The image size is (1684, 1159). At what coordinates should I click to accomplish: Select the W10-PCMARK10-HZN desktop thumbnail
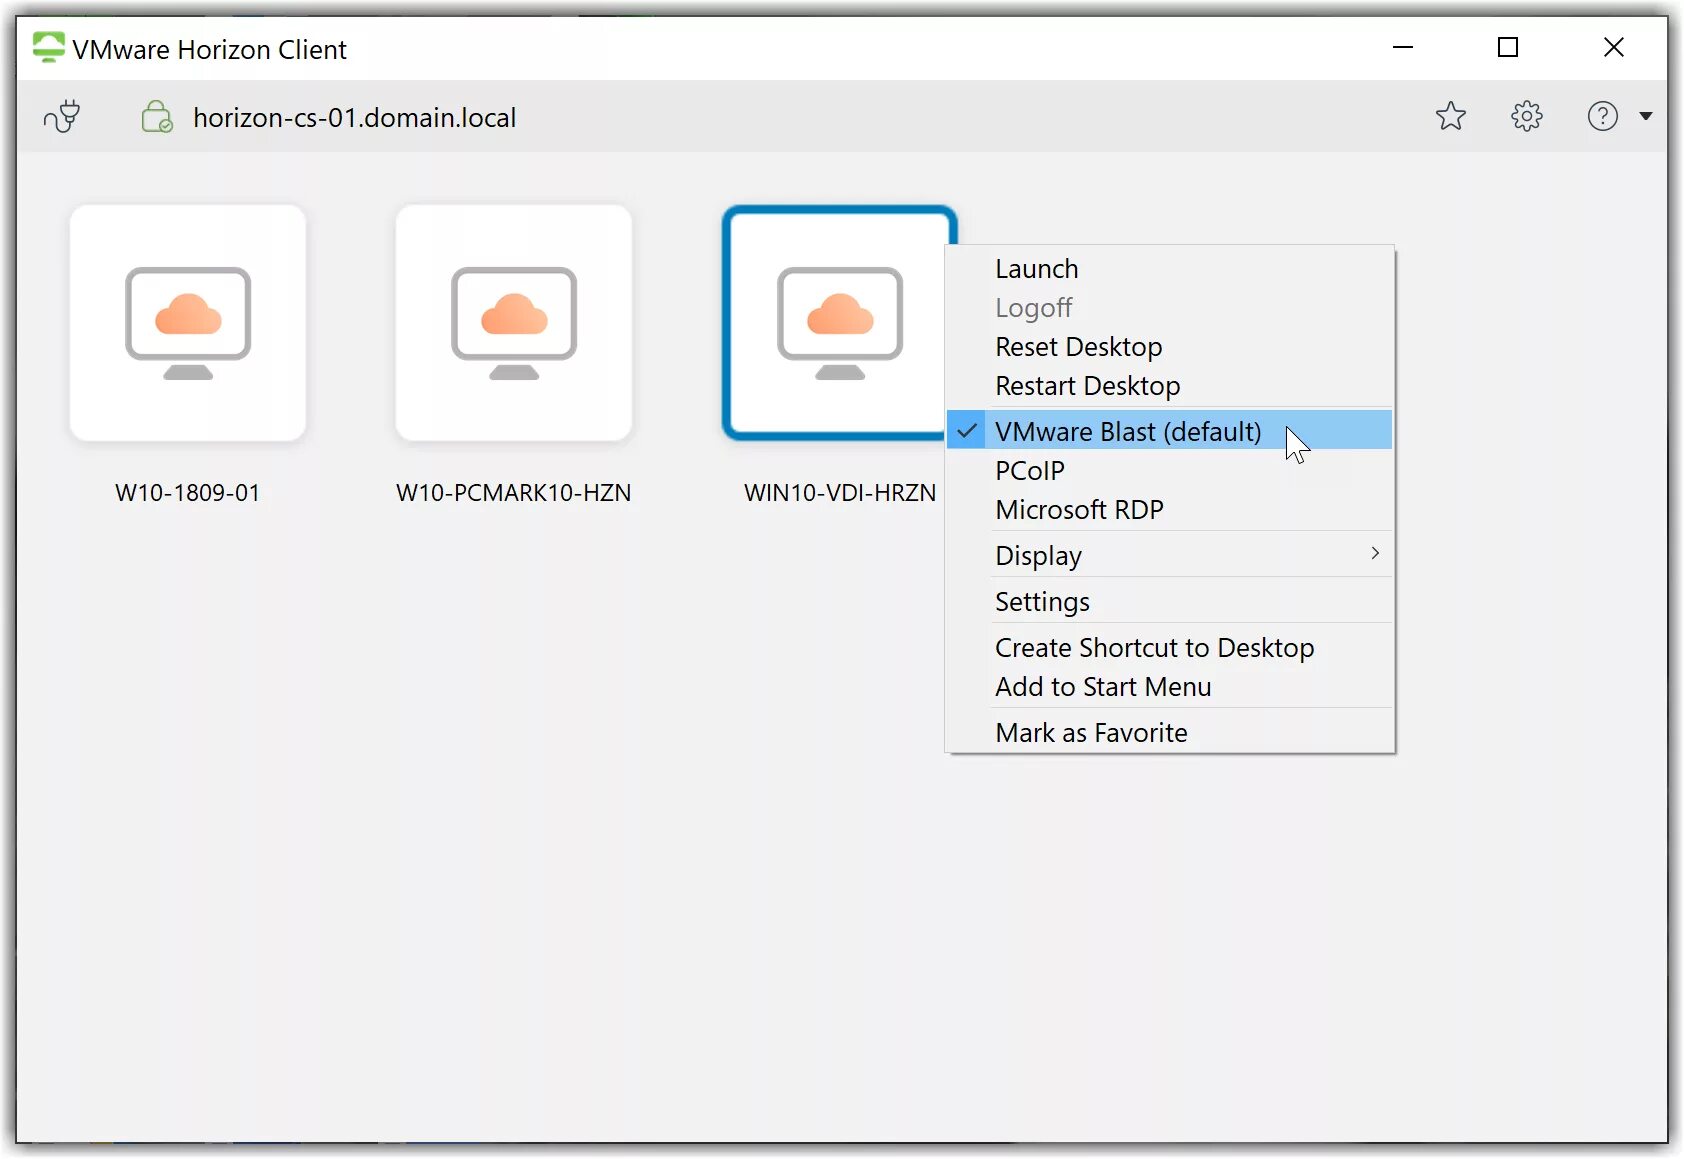point(514,323)
